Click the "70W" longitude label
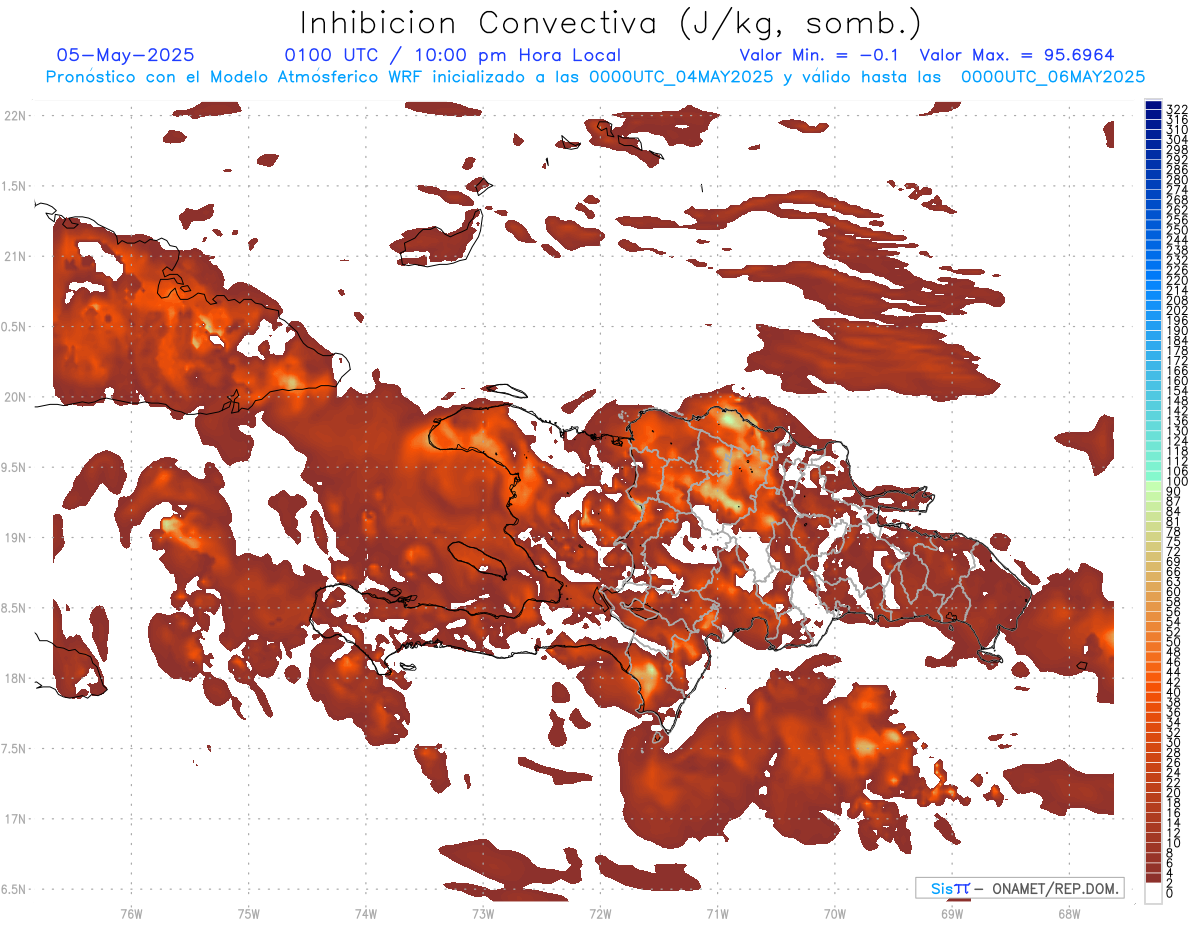Screen dimensions: 1200x927 (x=835, y=913)
